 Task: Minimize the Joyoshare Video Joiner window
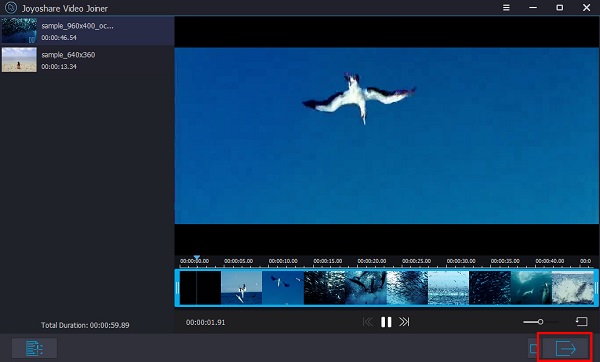click(x=533, y=8)
